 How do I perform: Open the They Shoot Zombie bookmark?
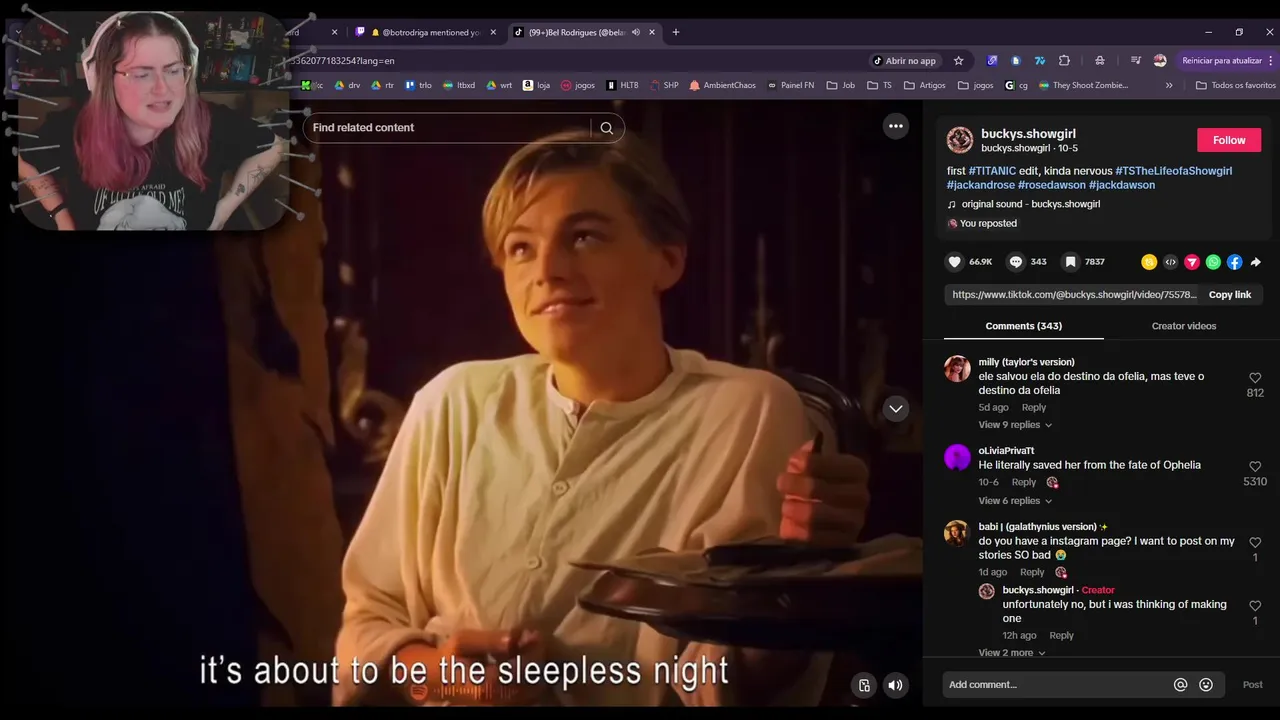(x=1083, y=85)
